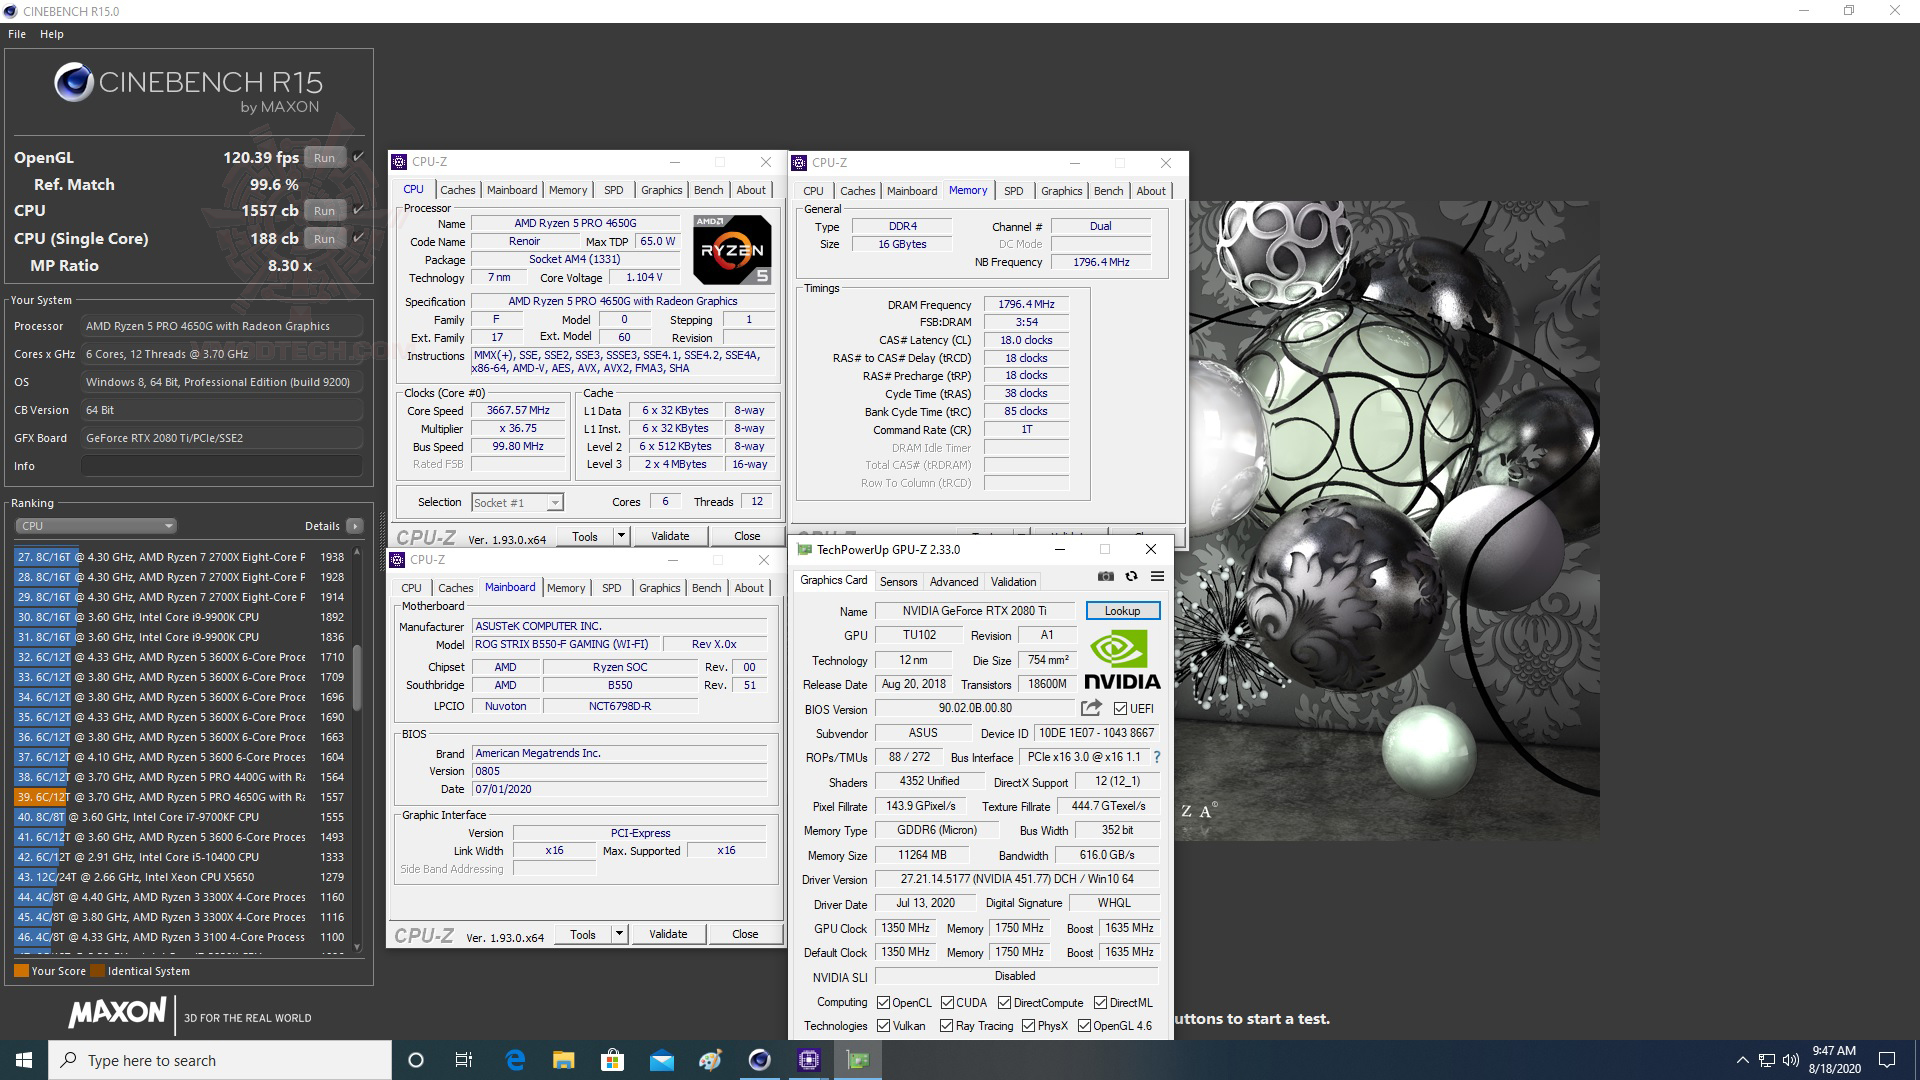Screen dimensions: 1920x1080
Task: Open the GPU-Z hamburger menu
Action: point(1157,577)
